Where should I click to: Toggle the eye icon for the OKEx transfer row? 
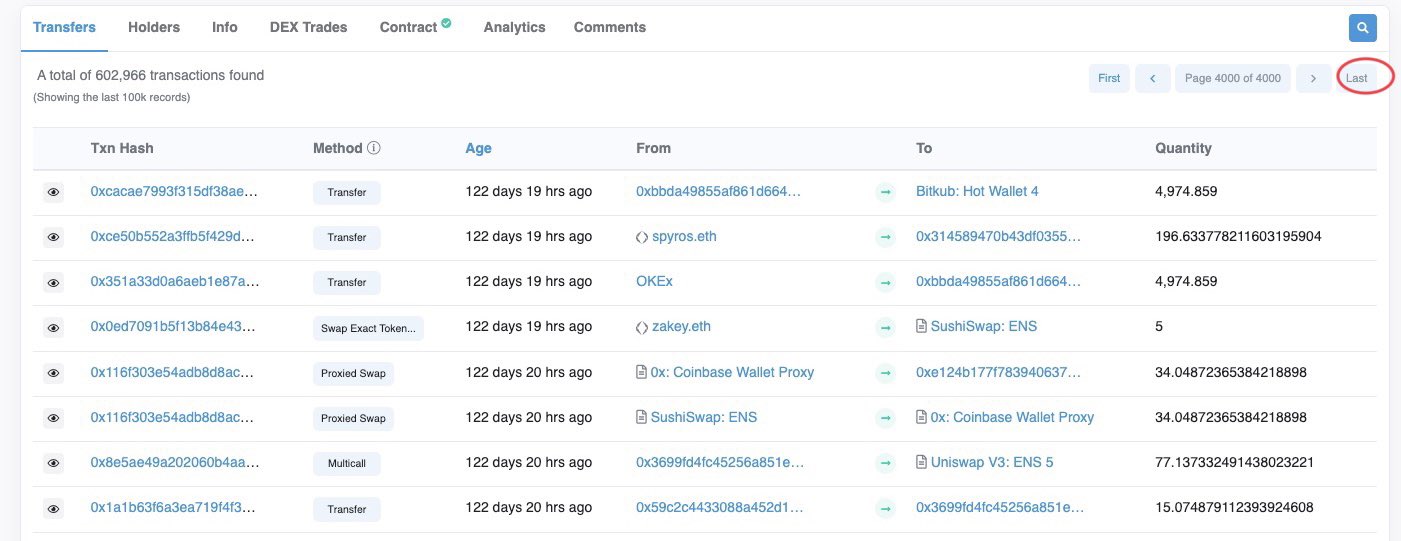(54, 283)
